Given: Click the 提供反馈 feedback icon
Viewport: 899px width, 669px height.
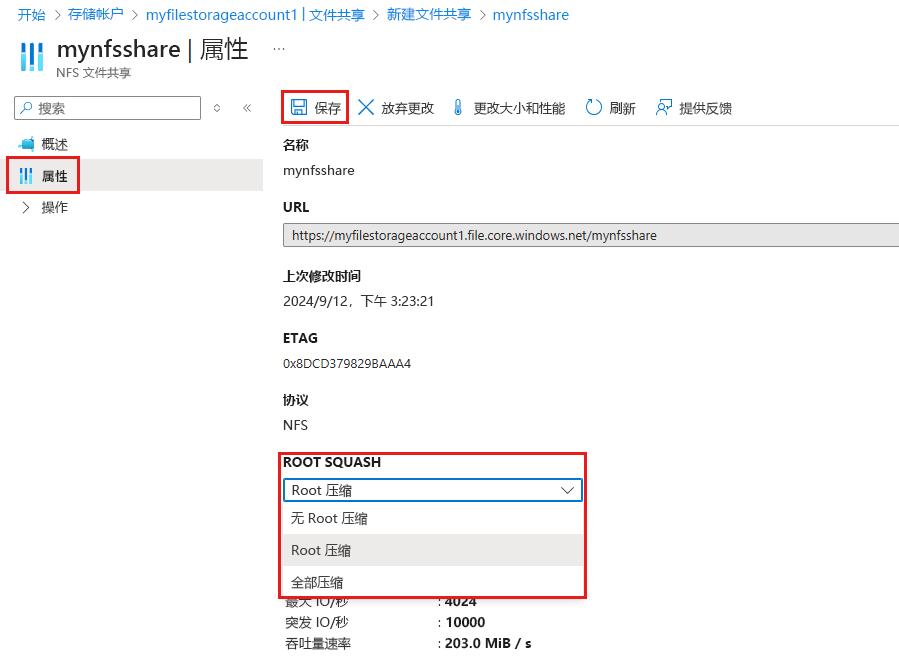Looking at the screenshot, I should coord(664,107).
